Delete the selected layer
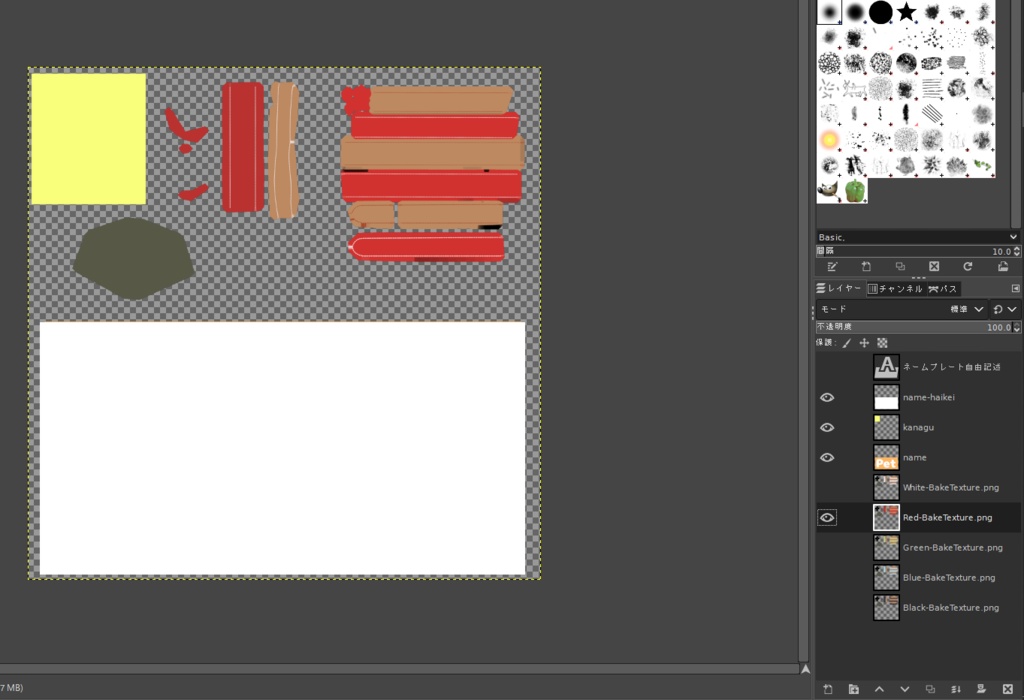1024x700 pixels. [1008, 689]
